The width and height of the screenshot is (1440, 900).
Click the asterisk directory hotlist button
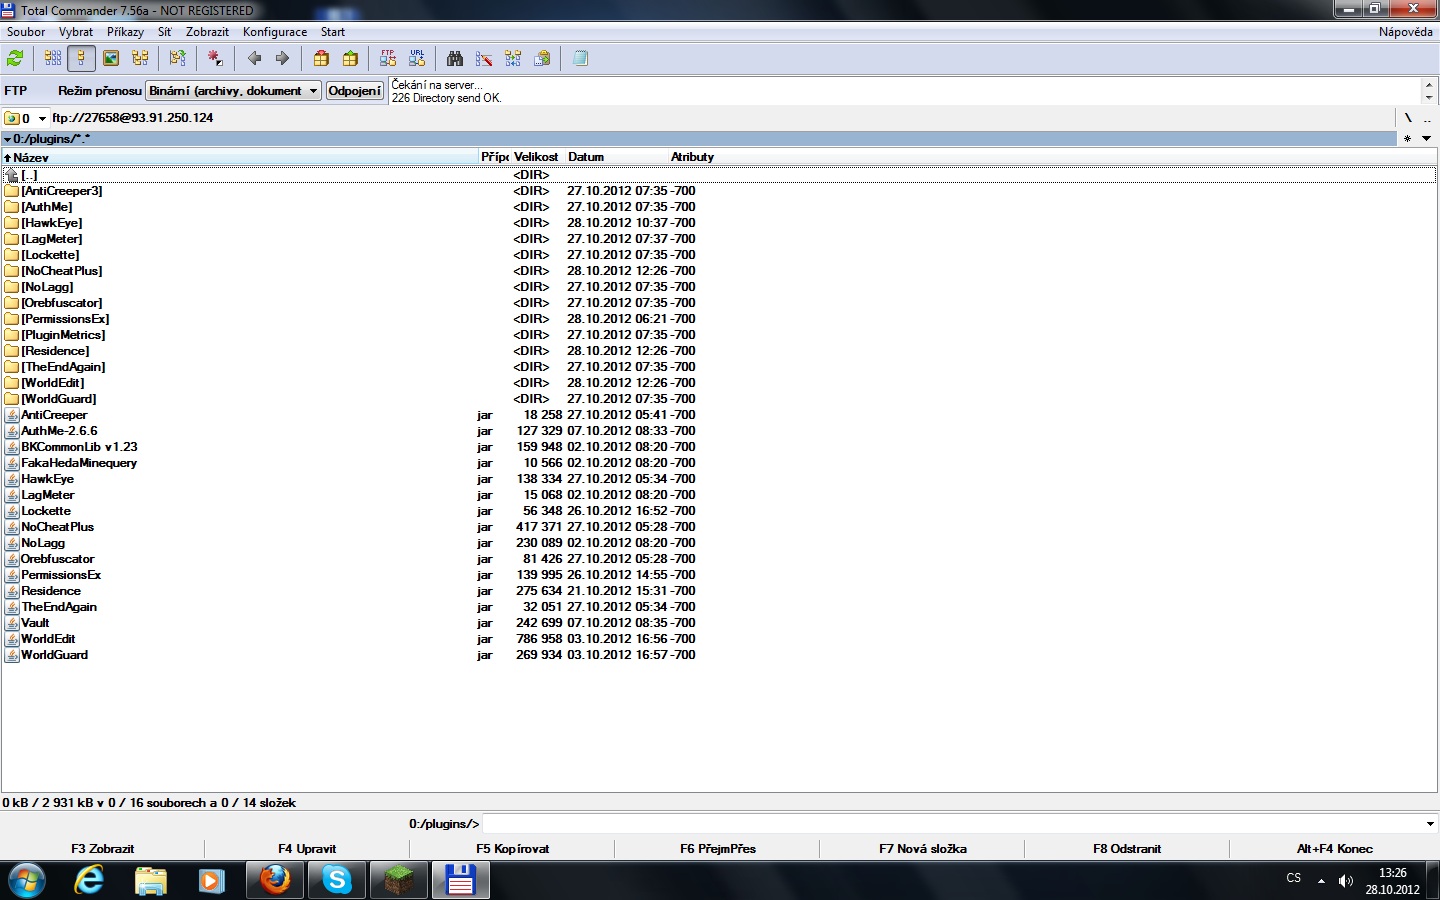pos(1408,139)
